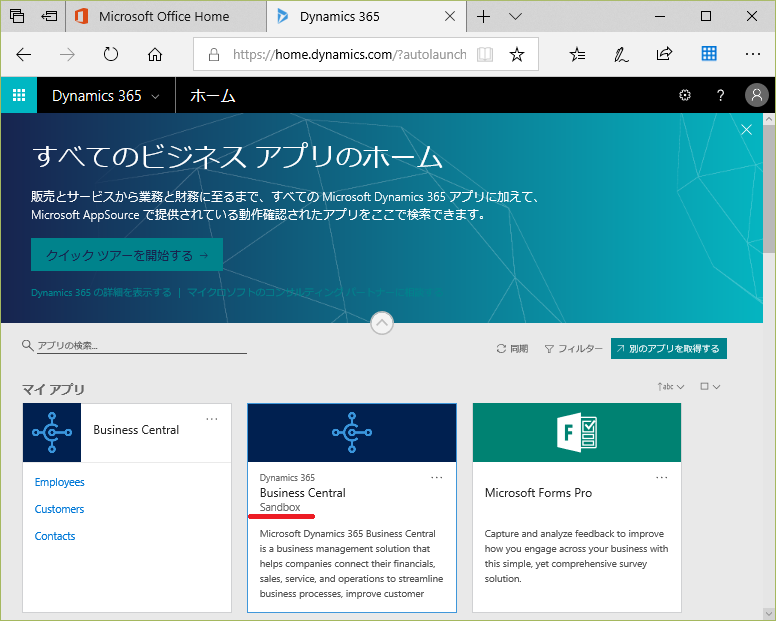Viewport: 776px width, 621px height.
Task: Go to browser home page icon
Action: coord(155,54)
